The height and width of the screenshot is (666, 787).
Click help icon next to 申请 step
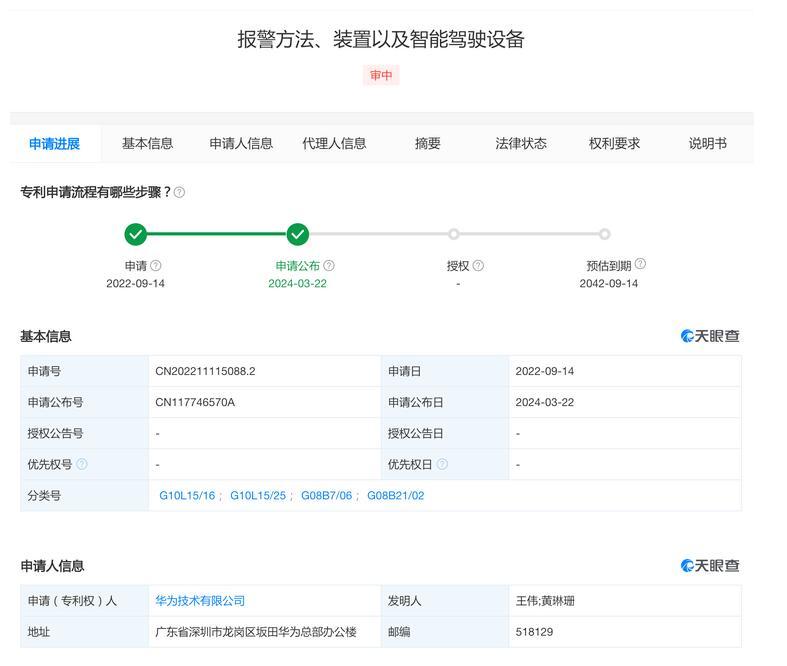pos(156,265)
